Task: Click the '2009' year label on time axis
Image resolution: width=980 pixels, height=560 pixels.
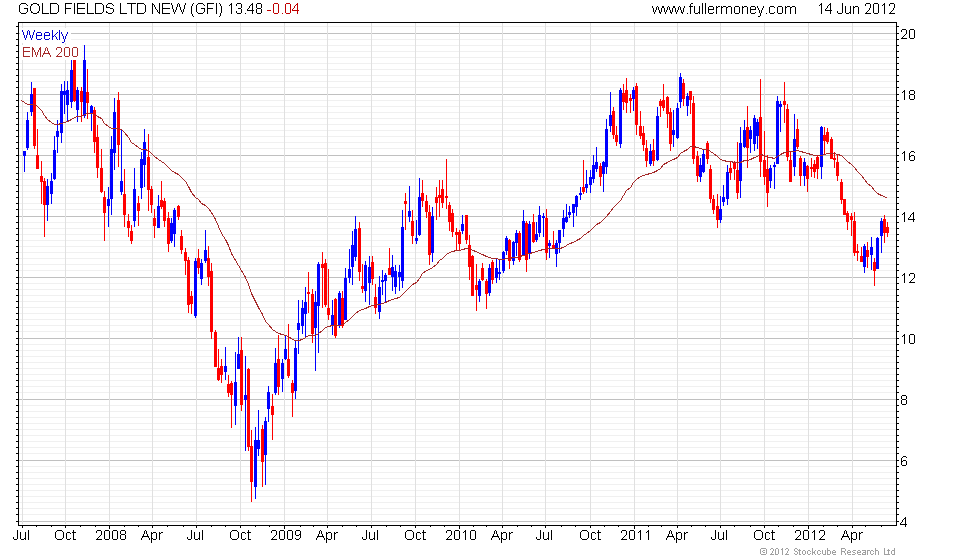Action: (286, 536)
